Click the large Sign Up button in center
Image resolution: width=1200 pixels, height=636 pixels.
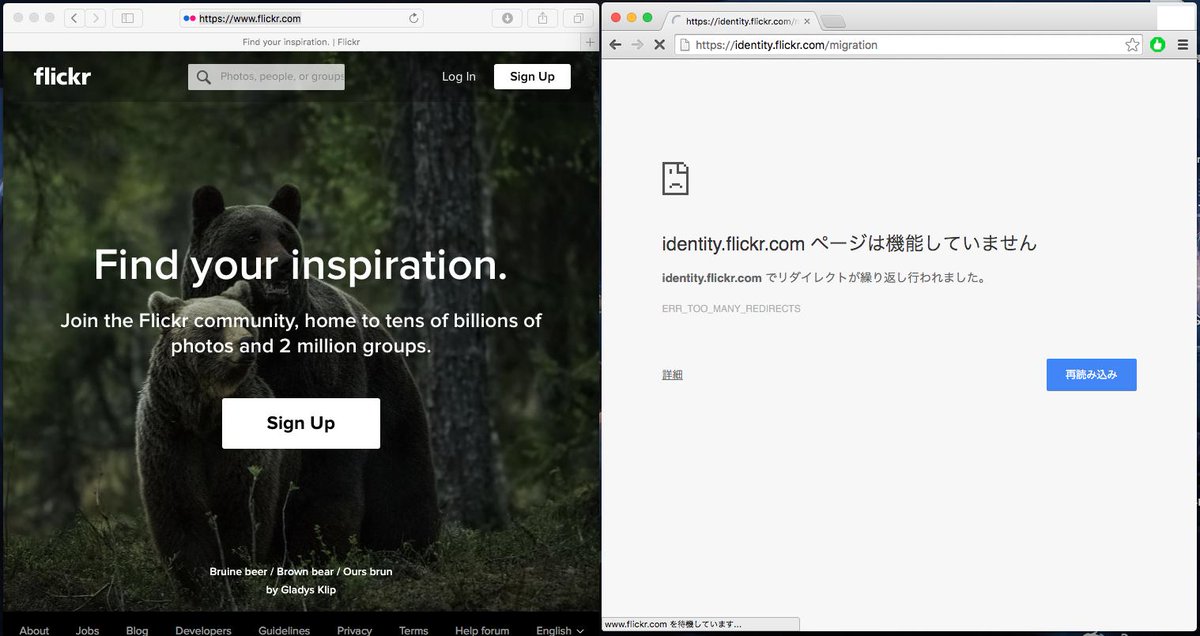[x=301, y=423]
